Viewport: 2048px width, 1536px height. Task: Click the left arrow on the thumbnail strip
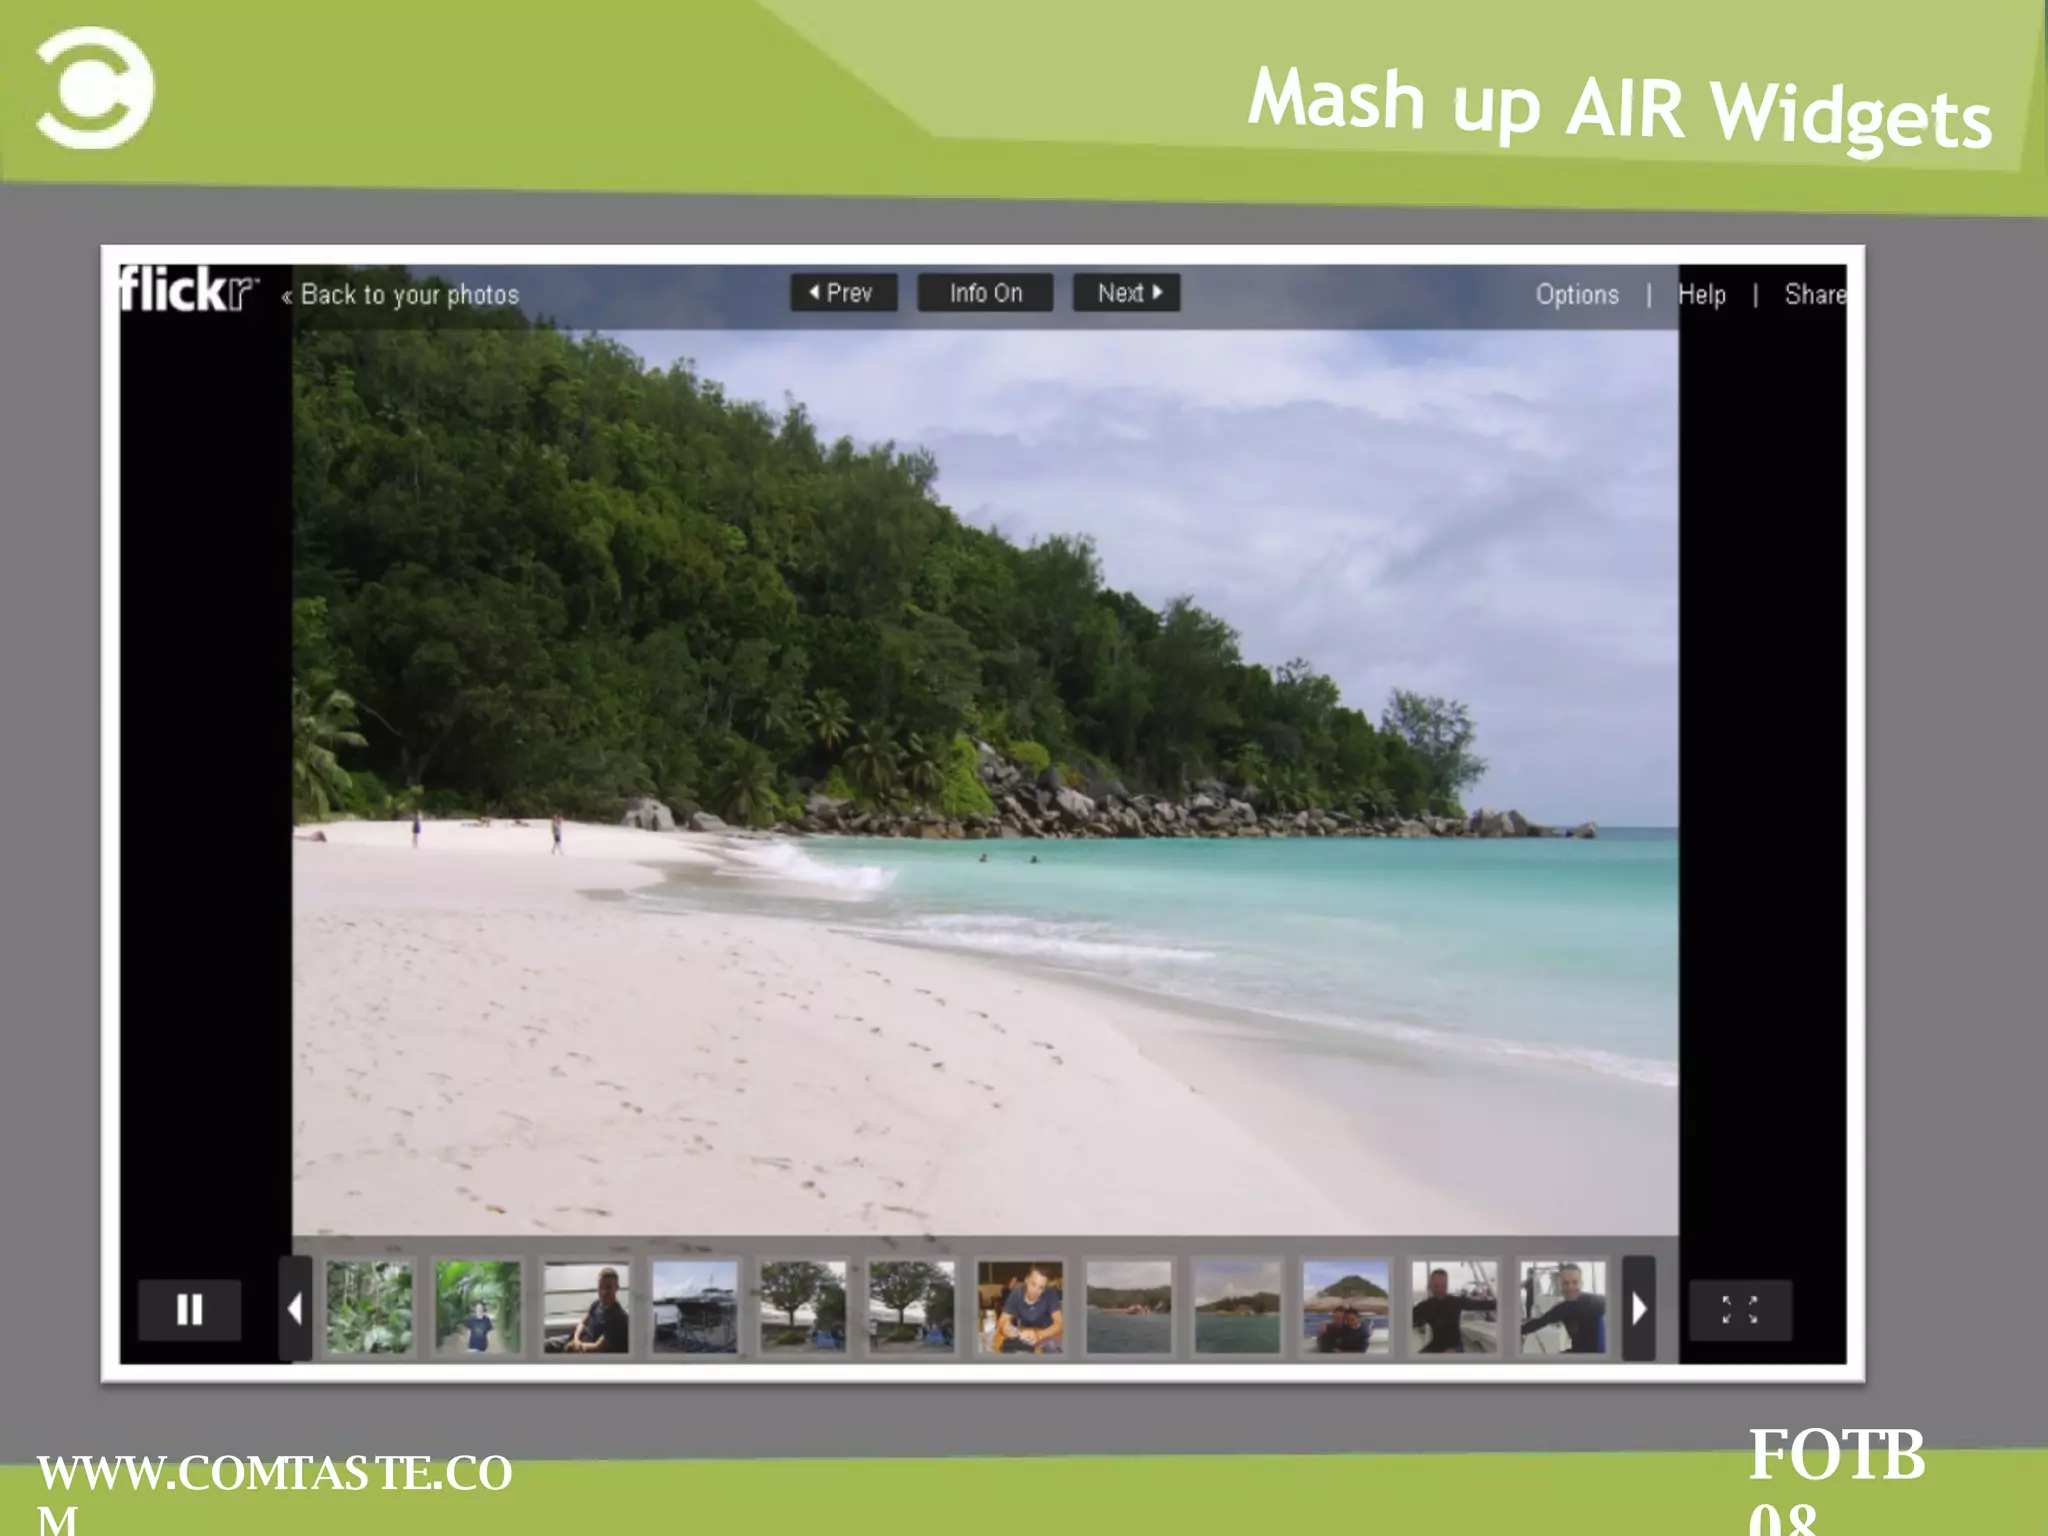pyautogui.click(x=295, y=1308)
